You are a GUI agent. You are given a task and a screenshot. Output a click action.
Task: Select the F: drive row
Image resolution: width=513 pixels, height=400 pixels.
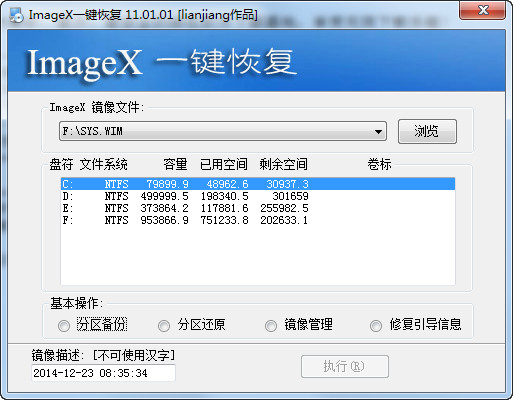258,220
